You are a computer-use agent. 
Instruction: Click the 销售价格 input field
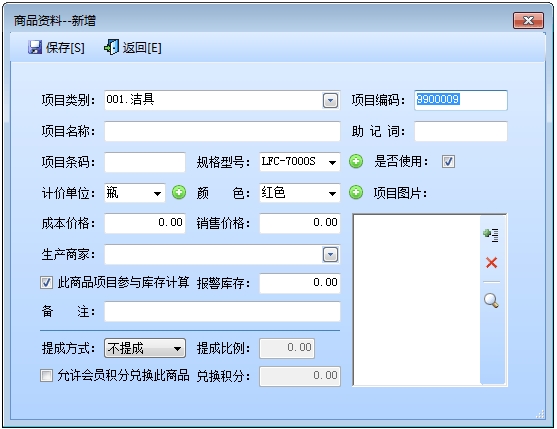pyautogui.click(x=300, y=223)
